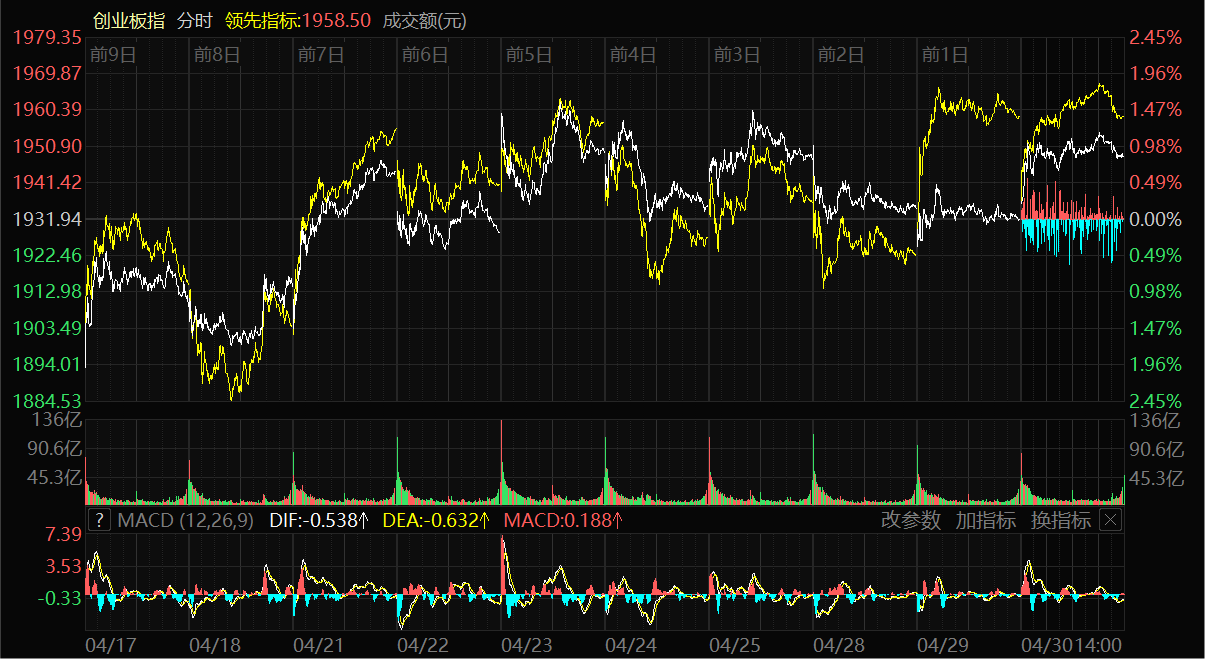Click the 1979.35 price axis label
This screenshot has height=659, width=1205.
(48, 37)
